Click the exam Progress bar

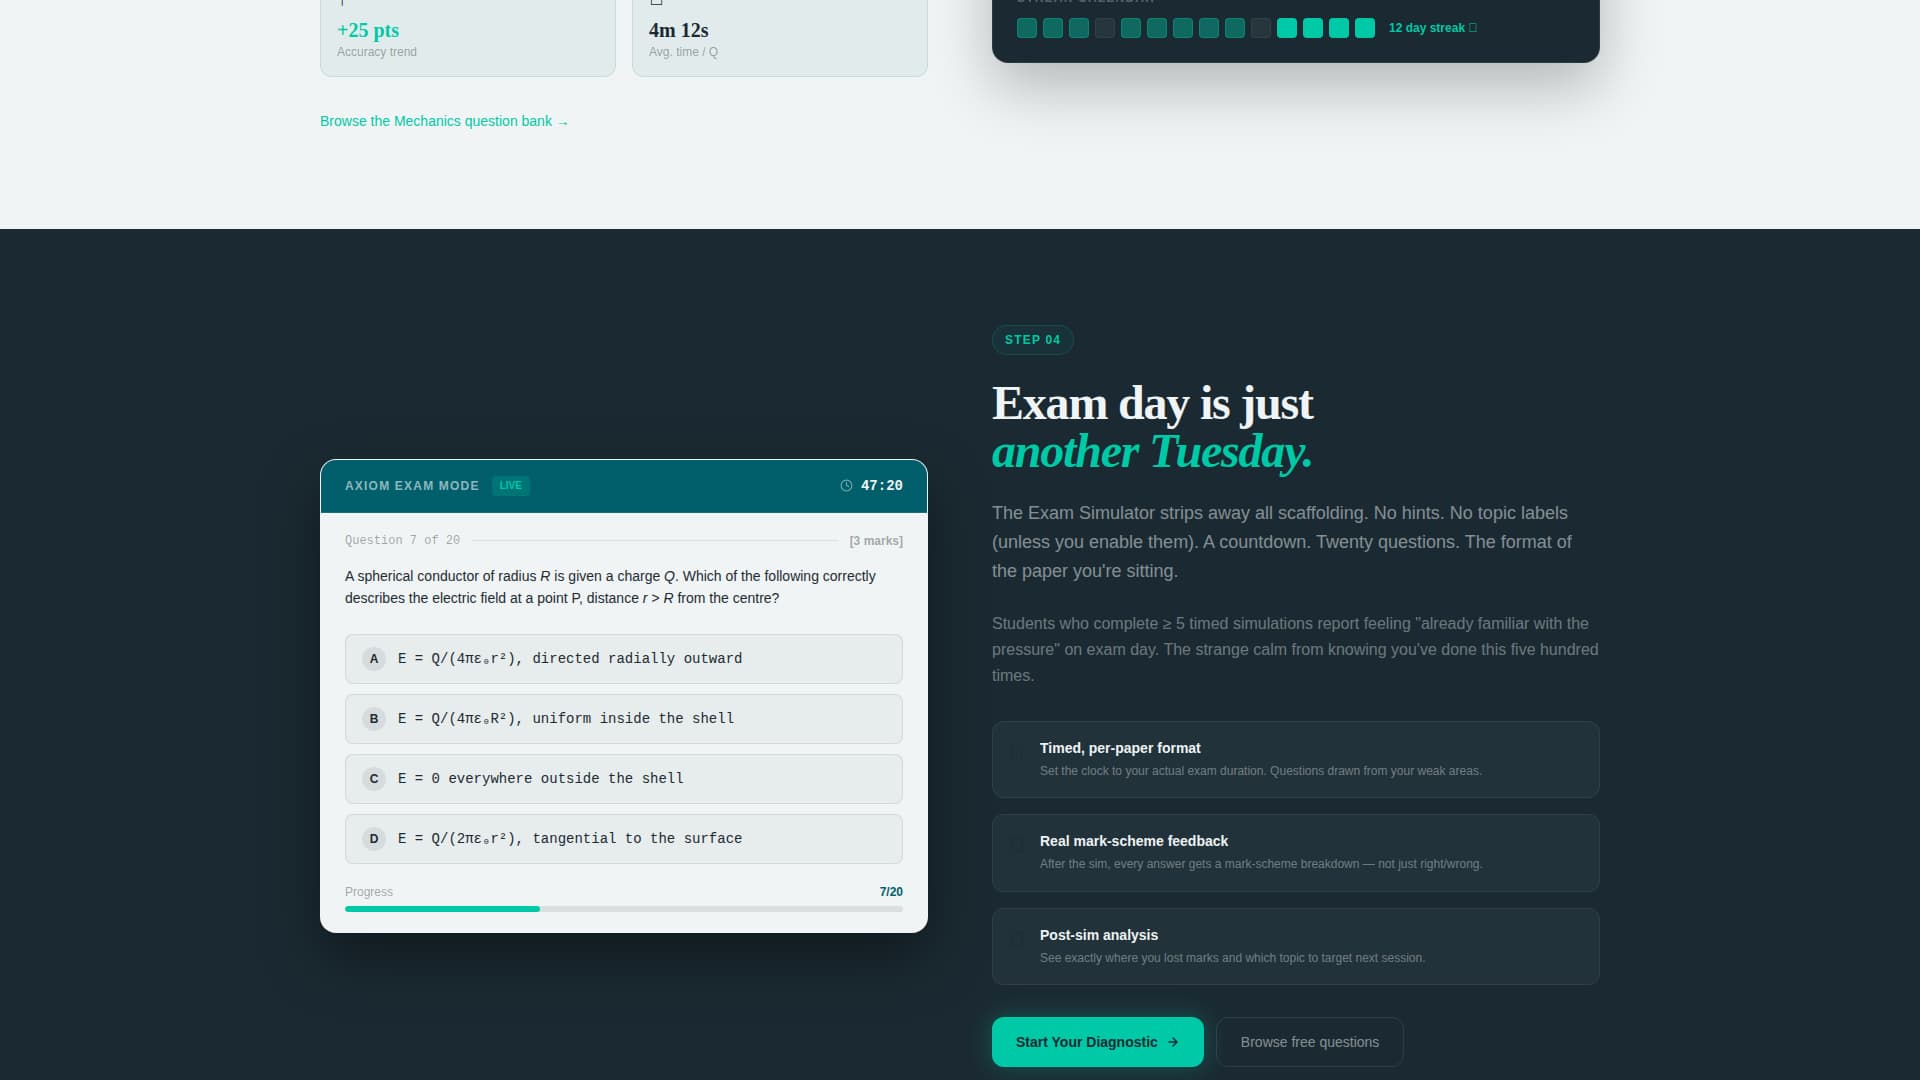tap(624, 909)
